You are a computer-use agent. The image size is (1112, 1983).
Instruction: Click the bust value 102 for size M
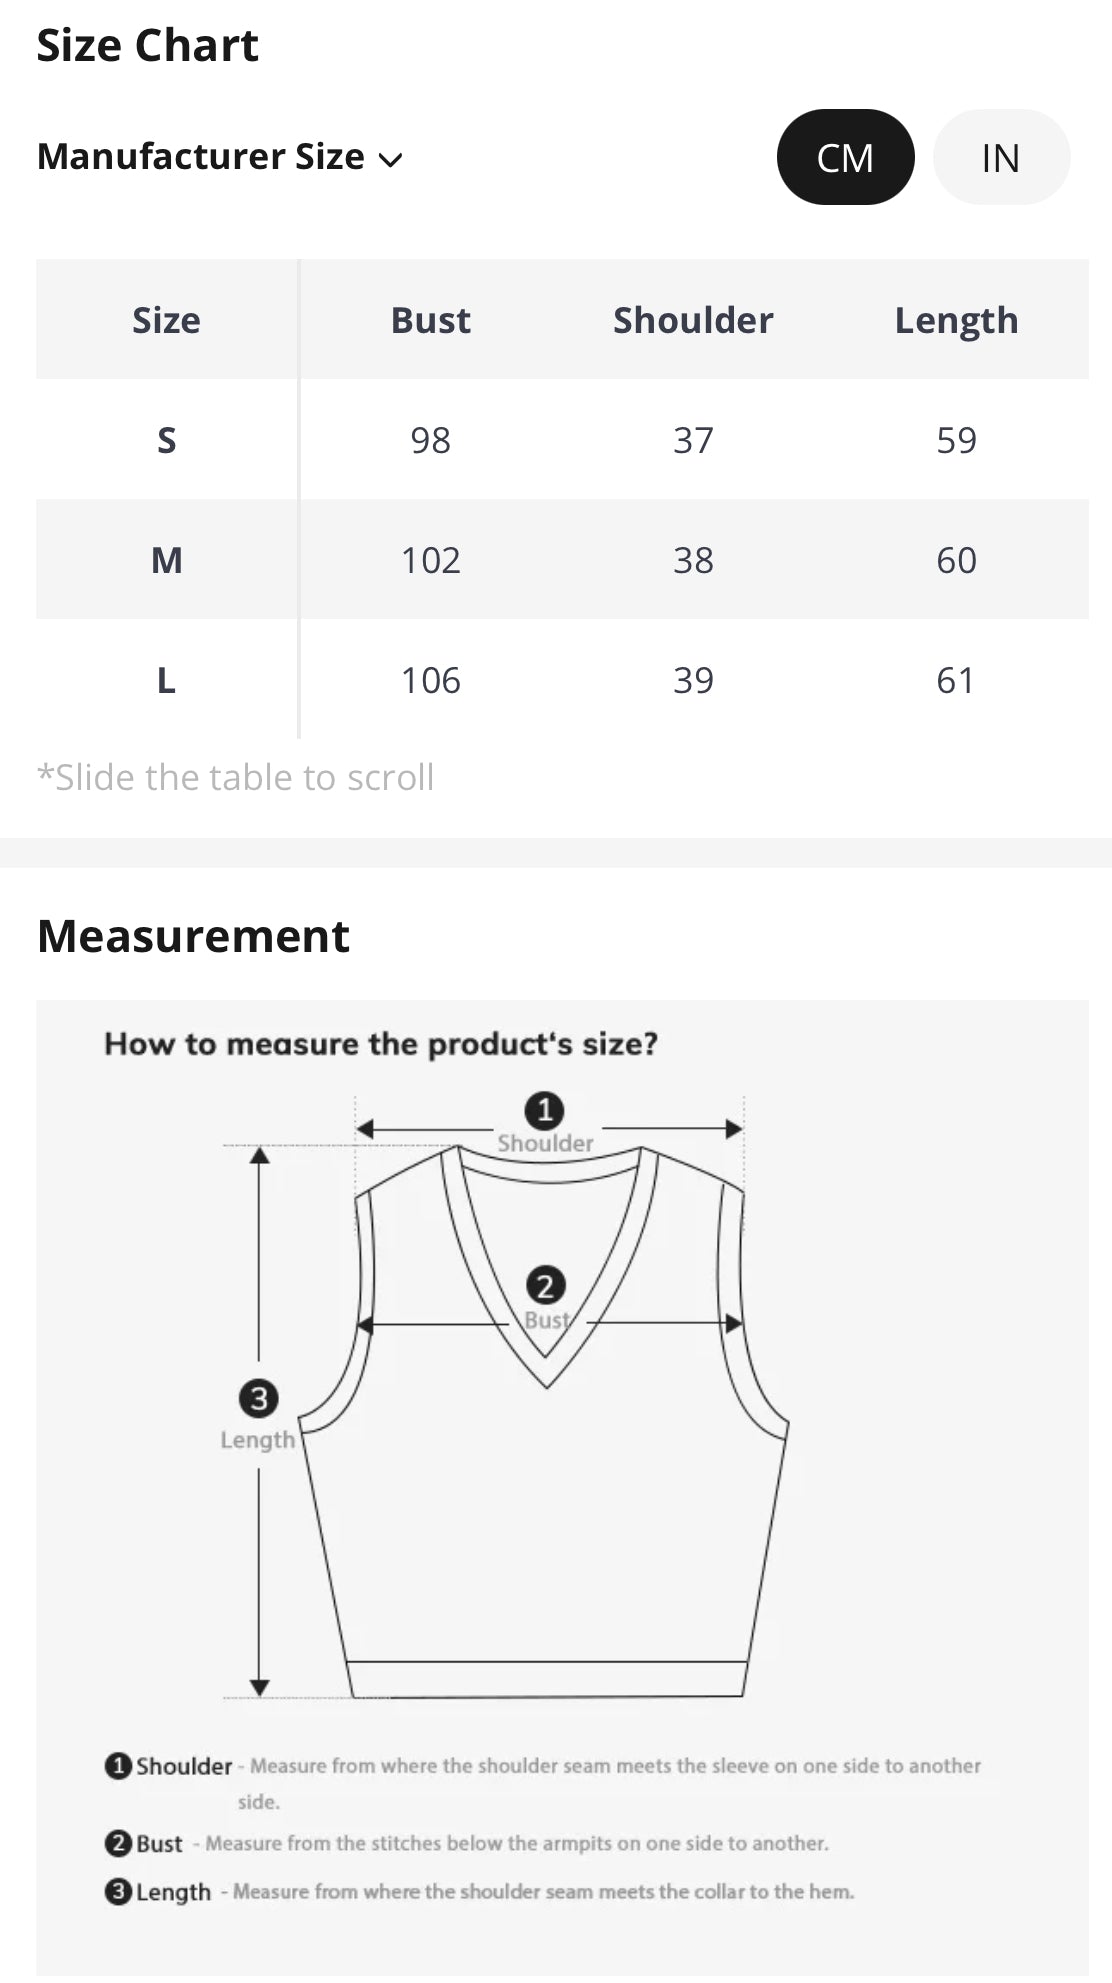(x=430, y=560)
